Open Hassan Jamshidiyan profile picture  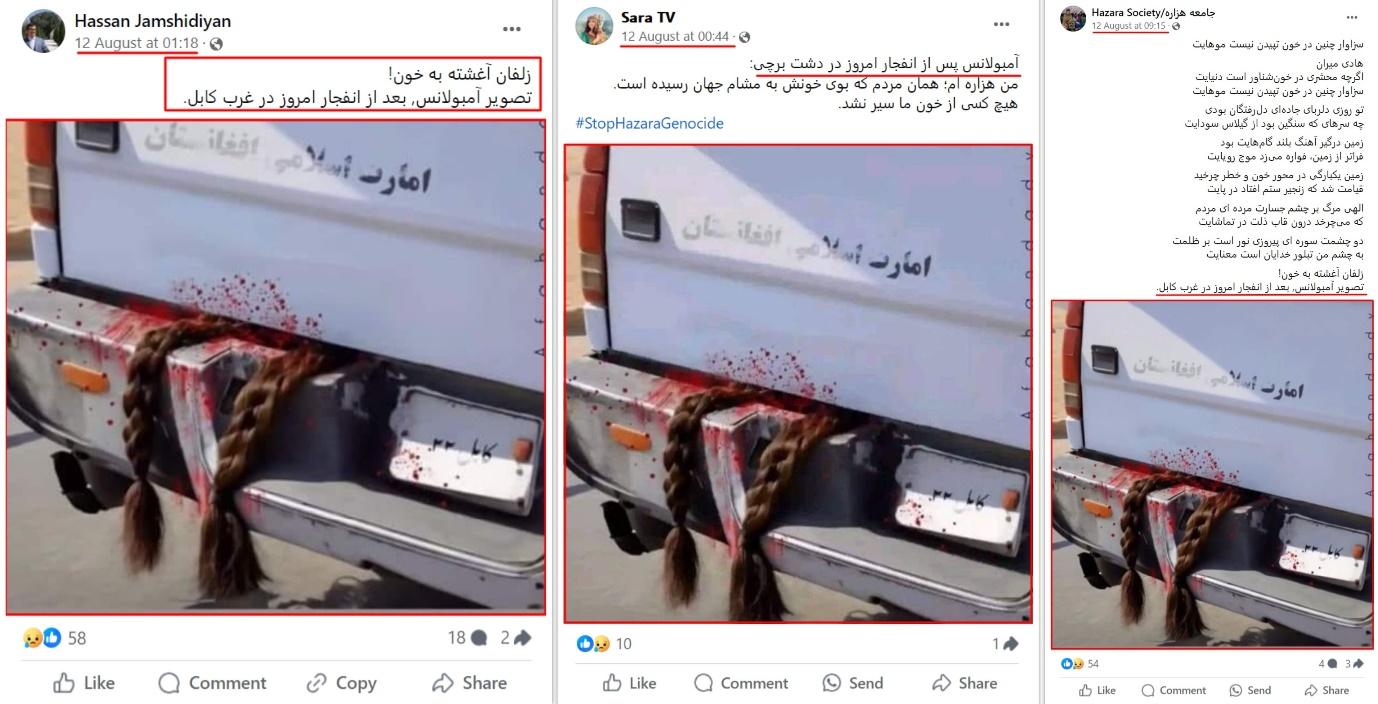(44, 31)
